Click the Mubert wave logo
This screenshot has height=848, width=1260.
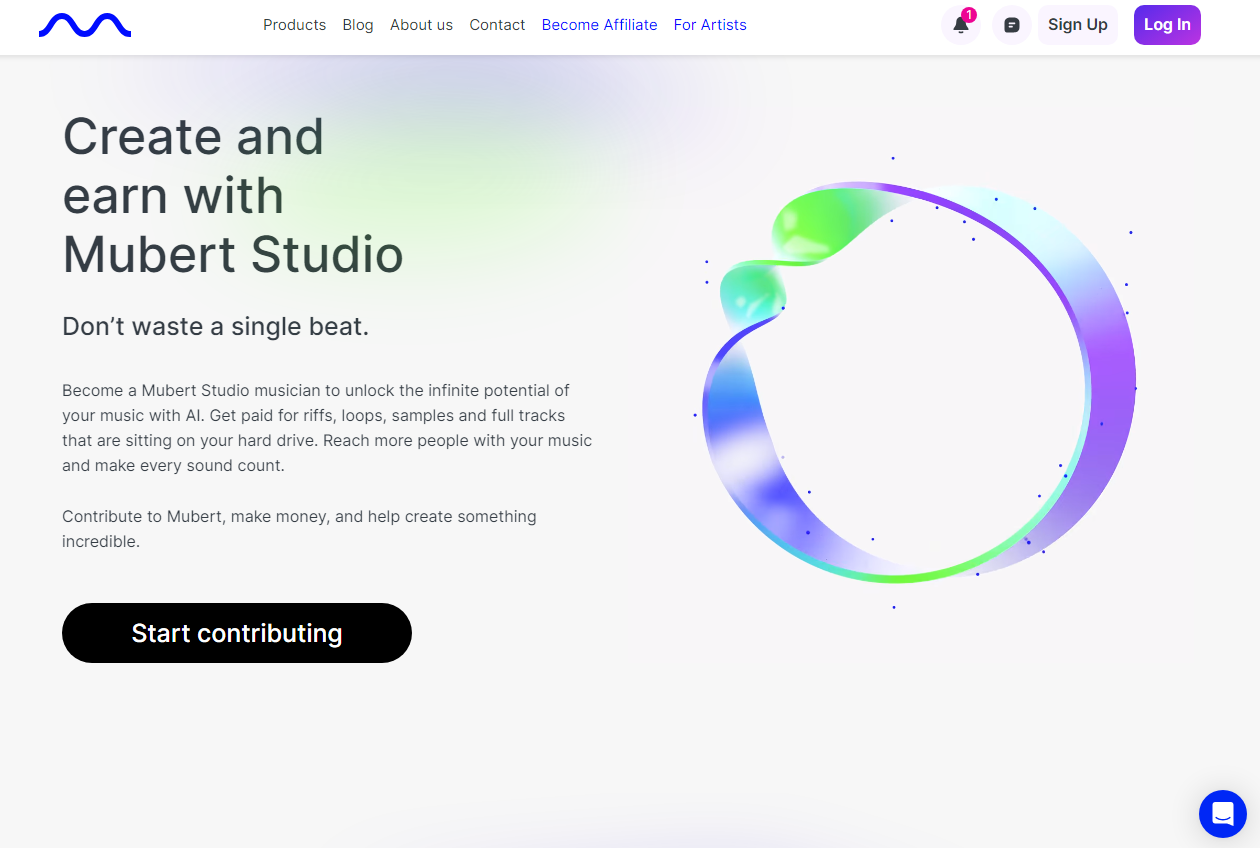tap(85, 25)
